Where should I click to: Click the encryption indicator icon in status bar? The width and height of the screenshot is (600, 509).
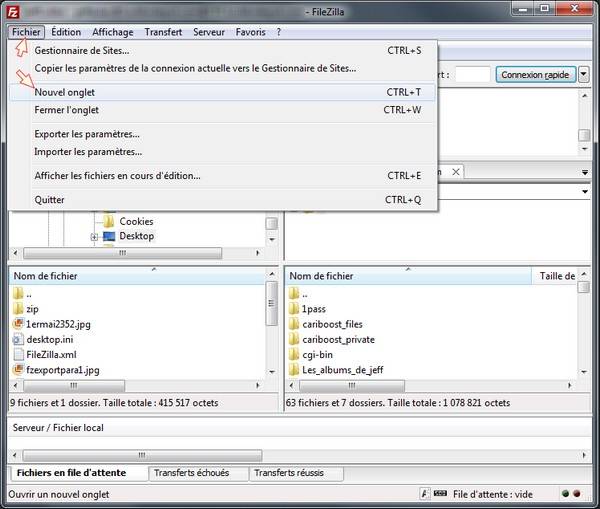[425, 494]
